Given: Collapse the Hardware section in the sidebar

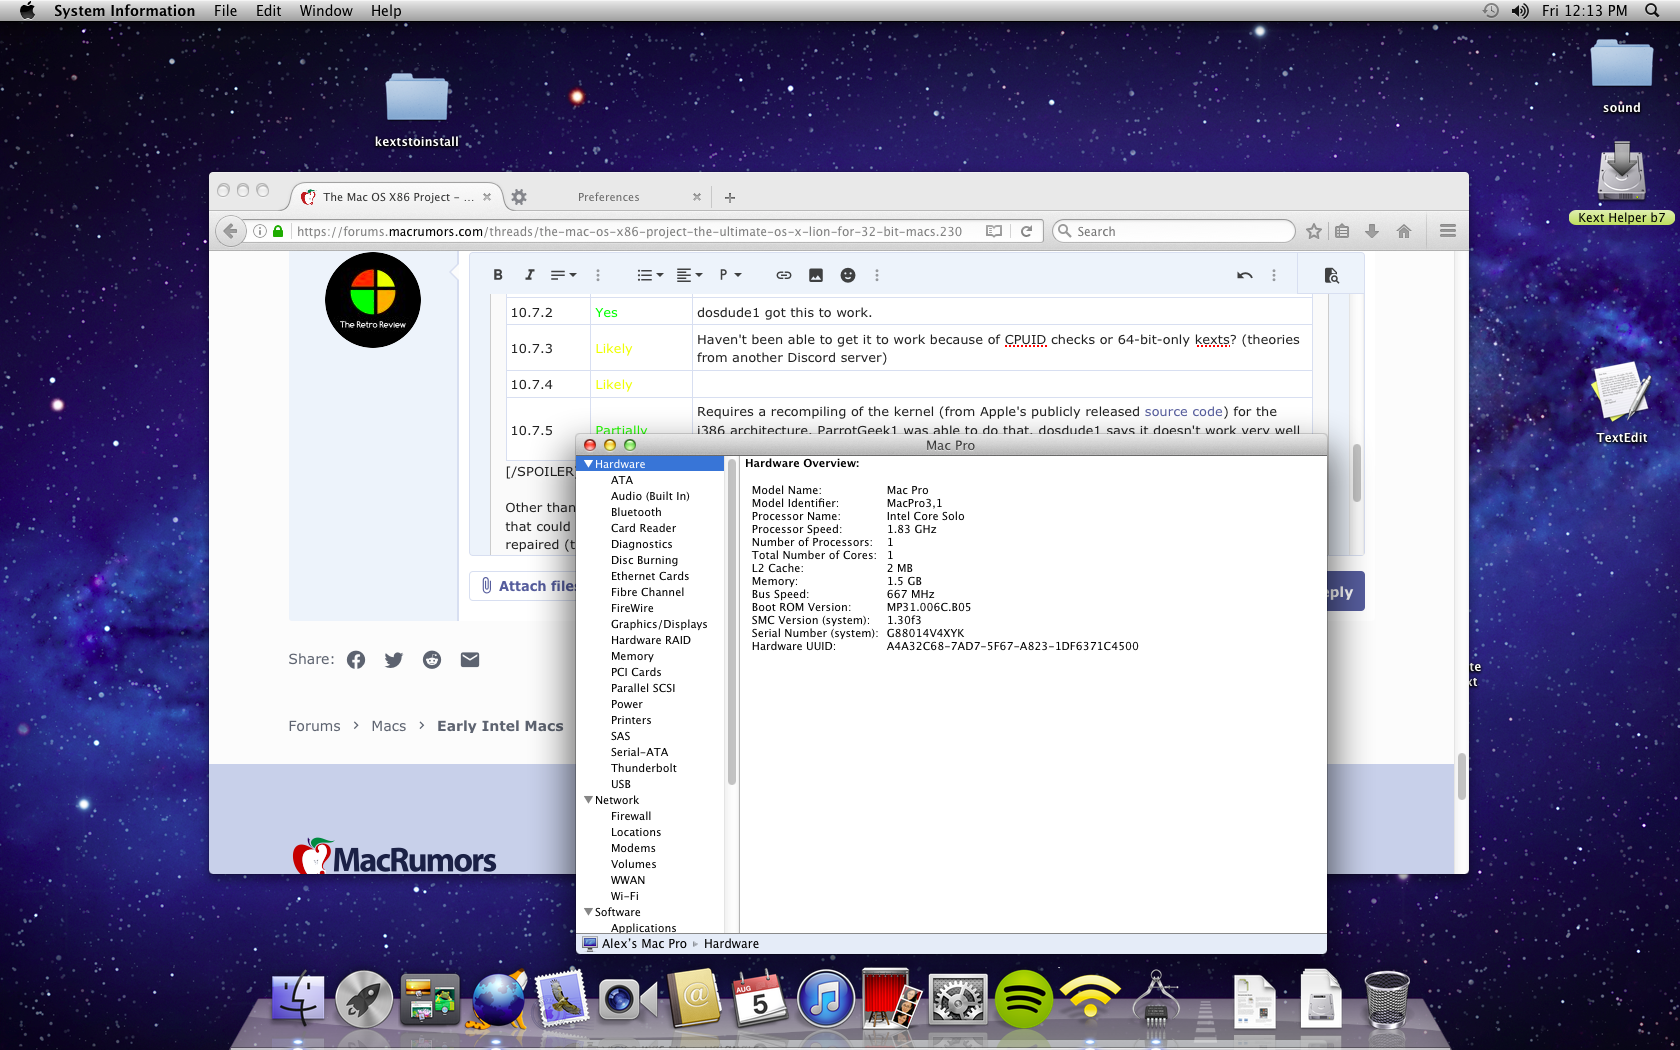Looking at the screenshot, I should point(589,464).
